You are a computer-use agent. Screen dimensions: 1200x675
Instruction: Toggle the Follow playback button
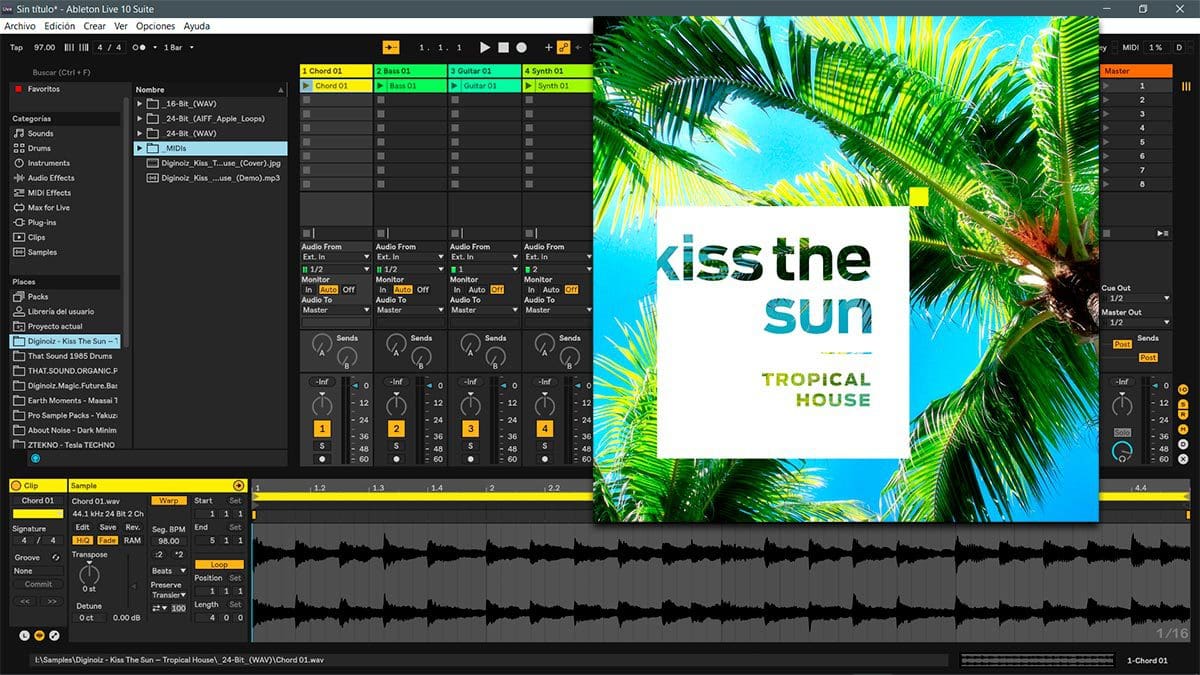pyautogui.click(x=390, y=47)
